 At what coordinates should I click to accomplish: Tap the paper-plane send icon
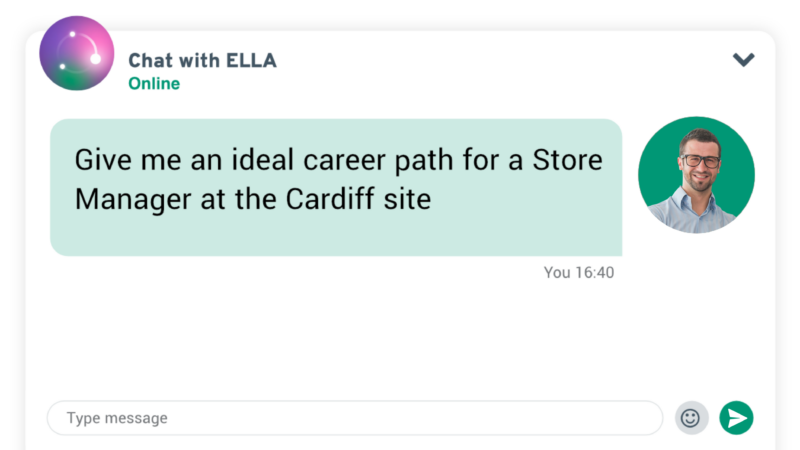click(x=736, y=418)
